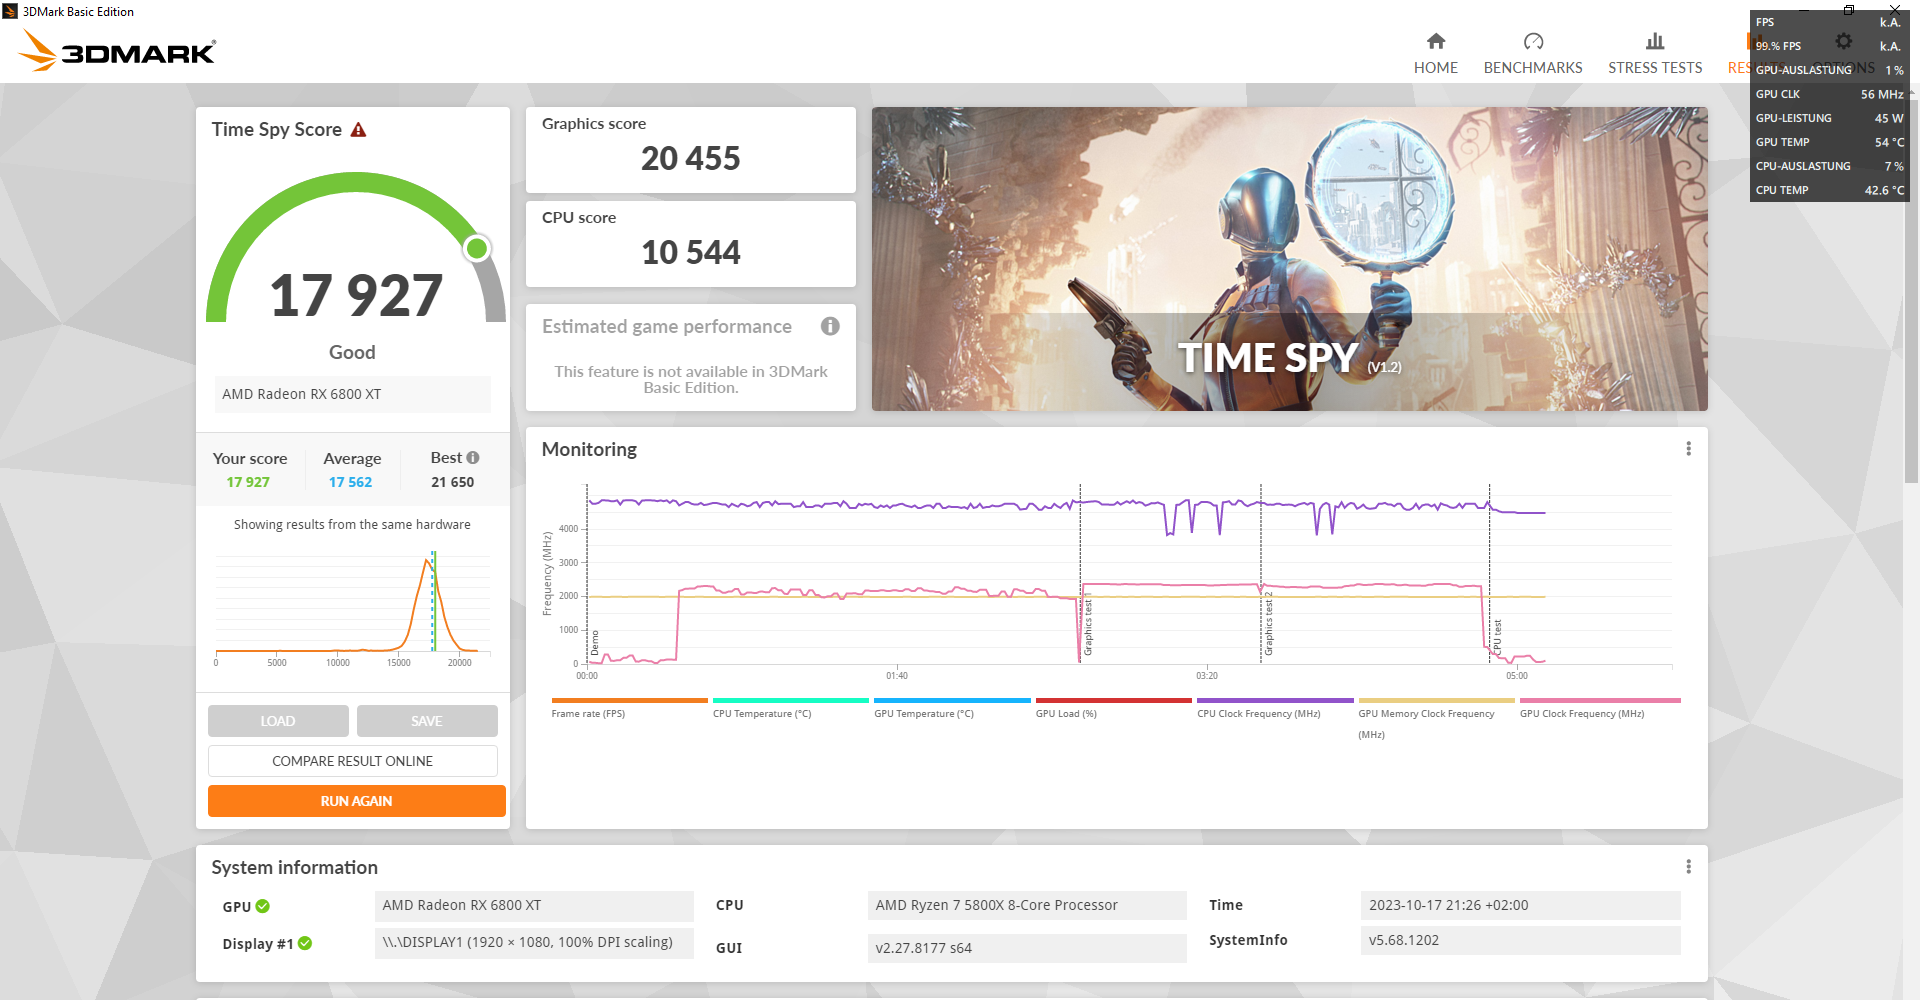Toggle the GPU Clock Frequency legend
The width and height of the screenshot is (1920, 1000).
[x=1600, y=708]
